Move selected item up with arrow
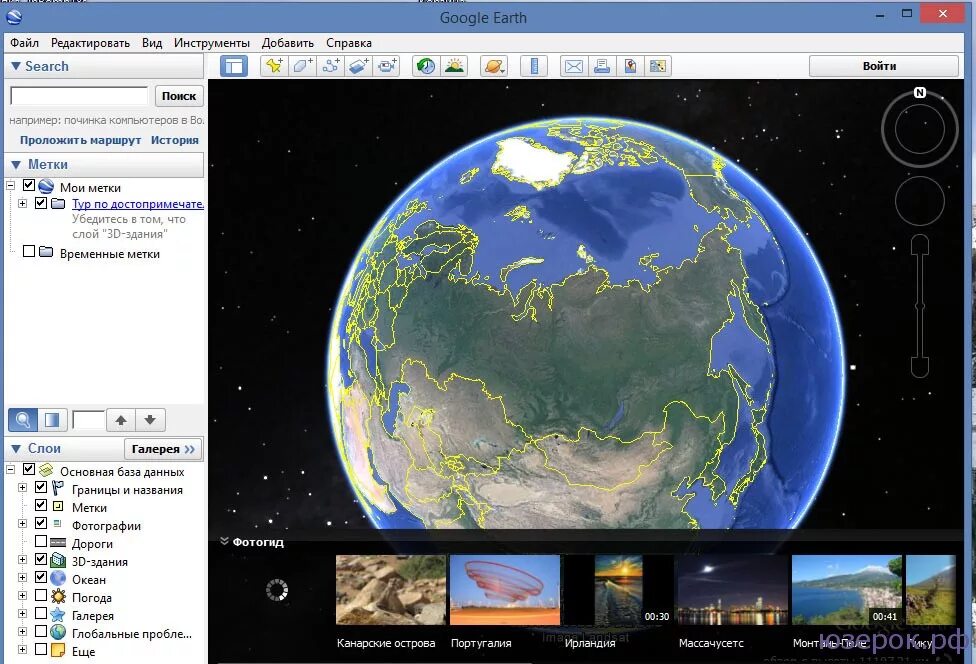 tap(121, 420)
